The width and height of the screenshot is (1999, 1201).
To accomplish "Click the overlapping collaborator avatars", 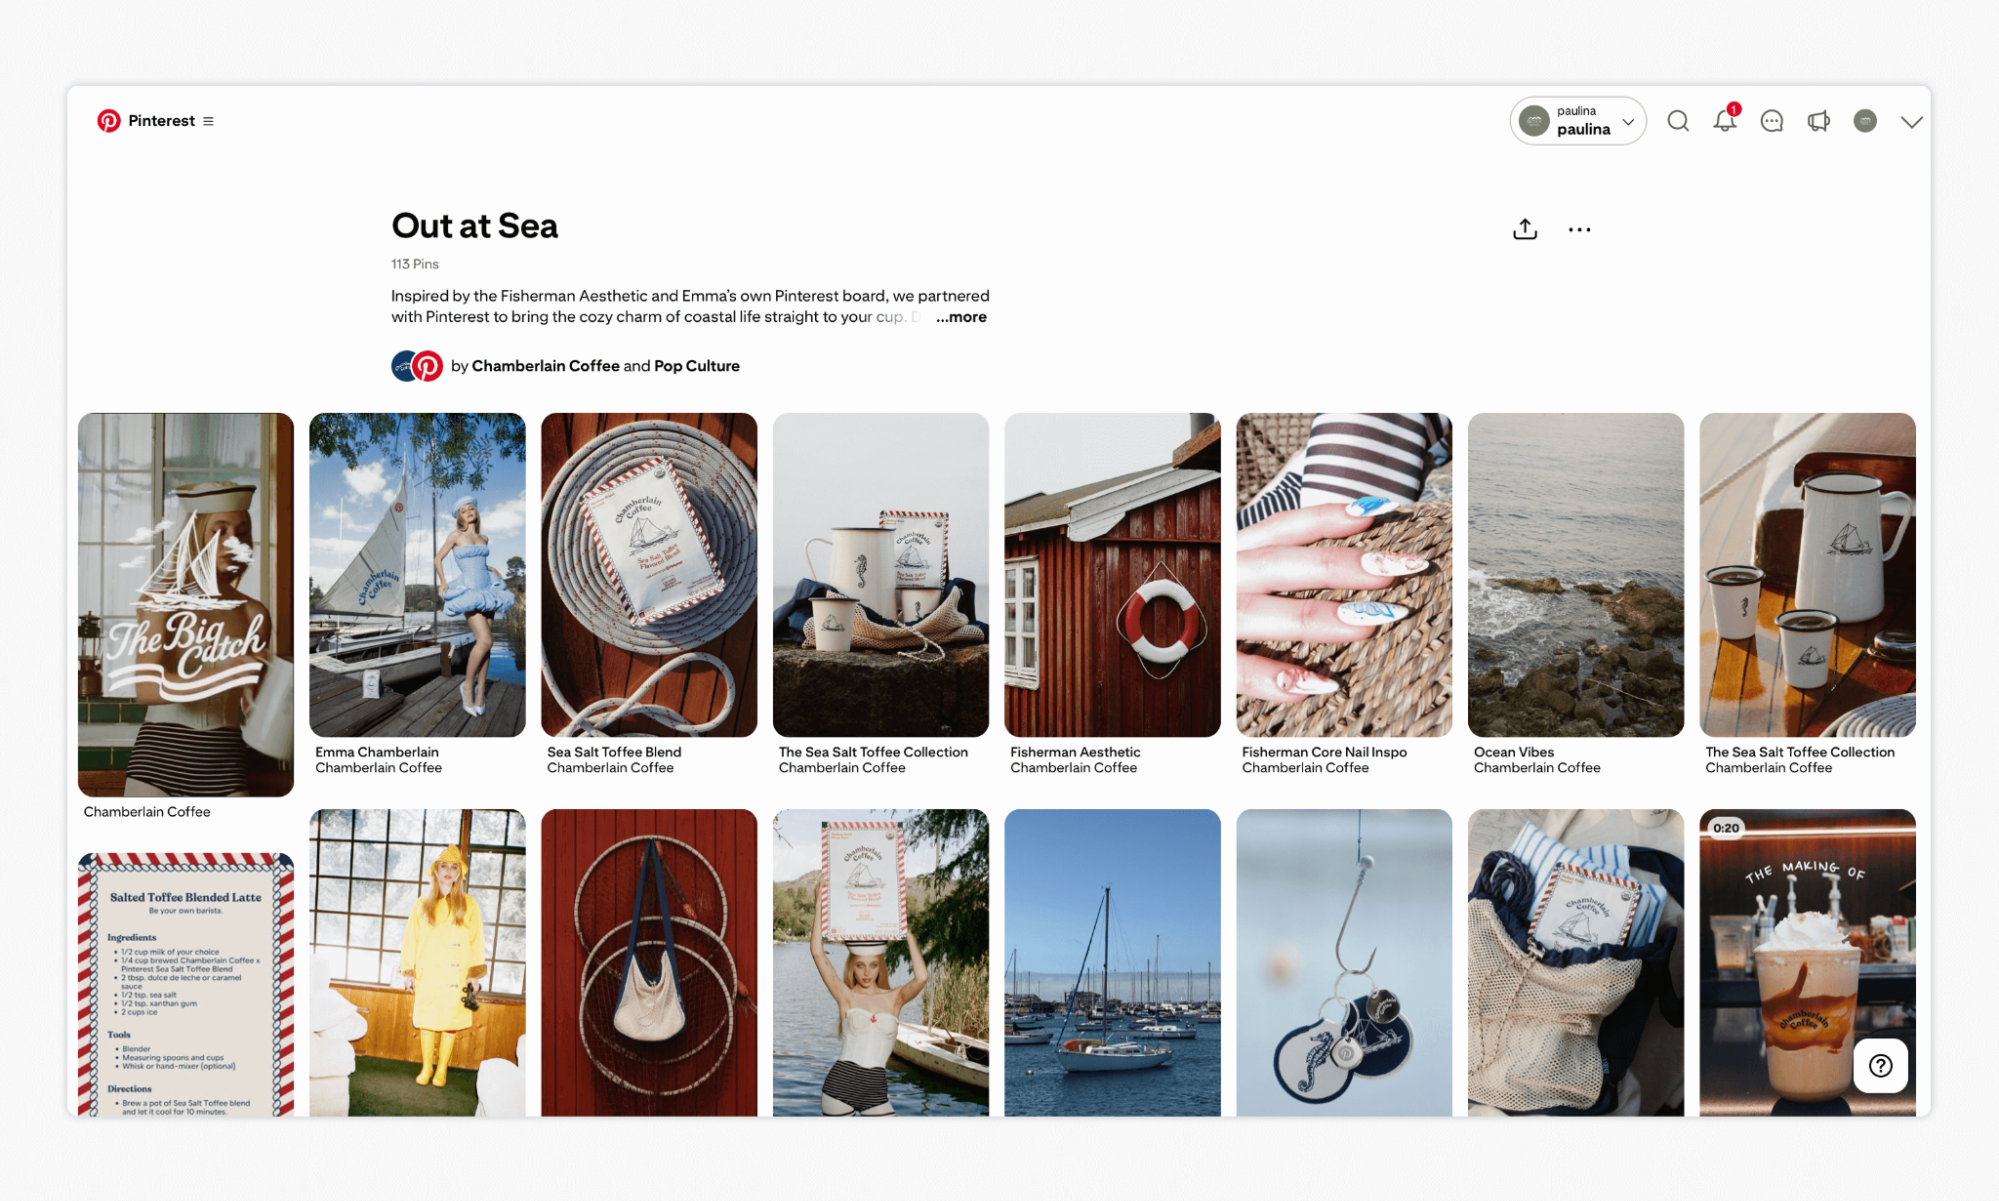I will click(x=417, y=366).
